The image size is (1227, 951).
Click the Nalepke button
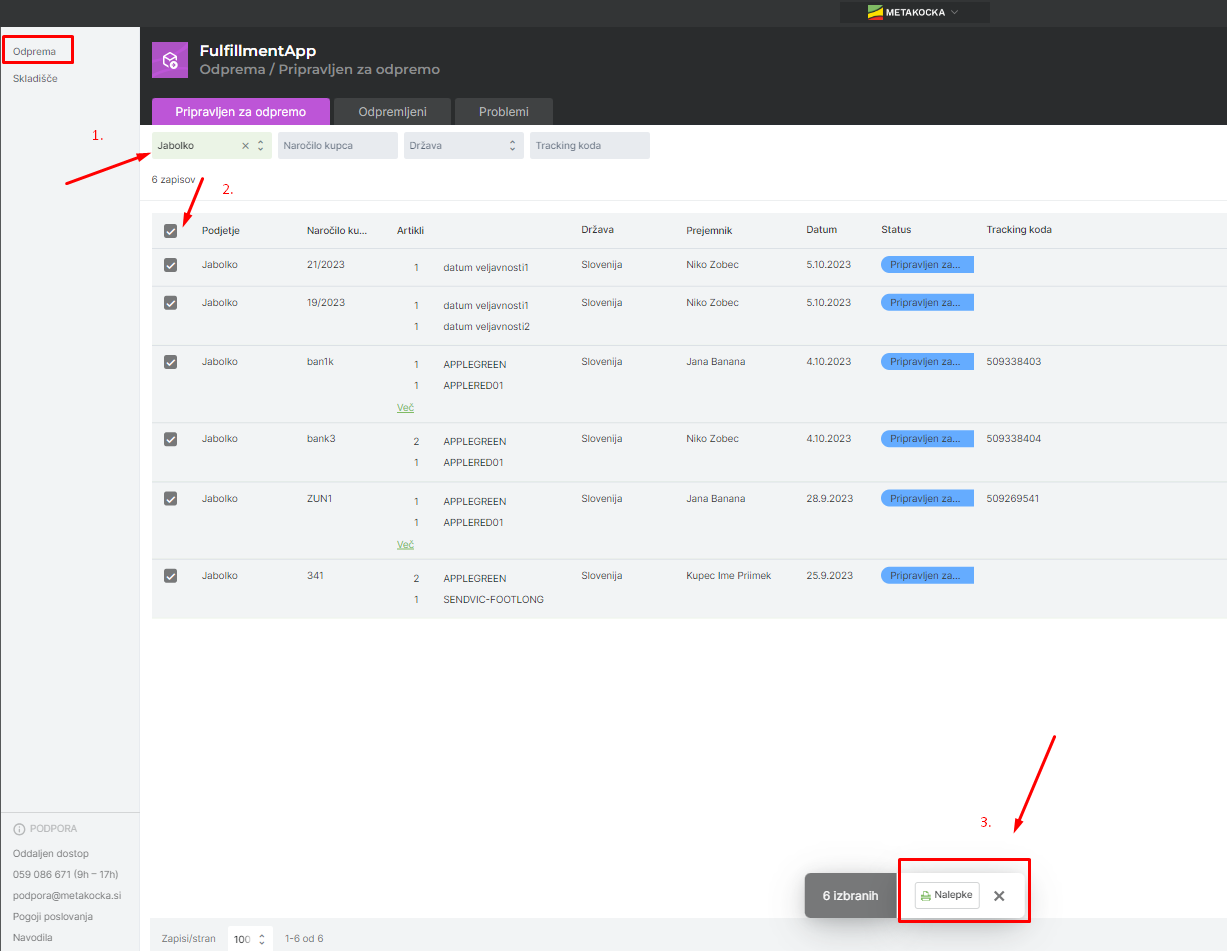point(947,896)
